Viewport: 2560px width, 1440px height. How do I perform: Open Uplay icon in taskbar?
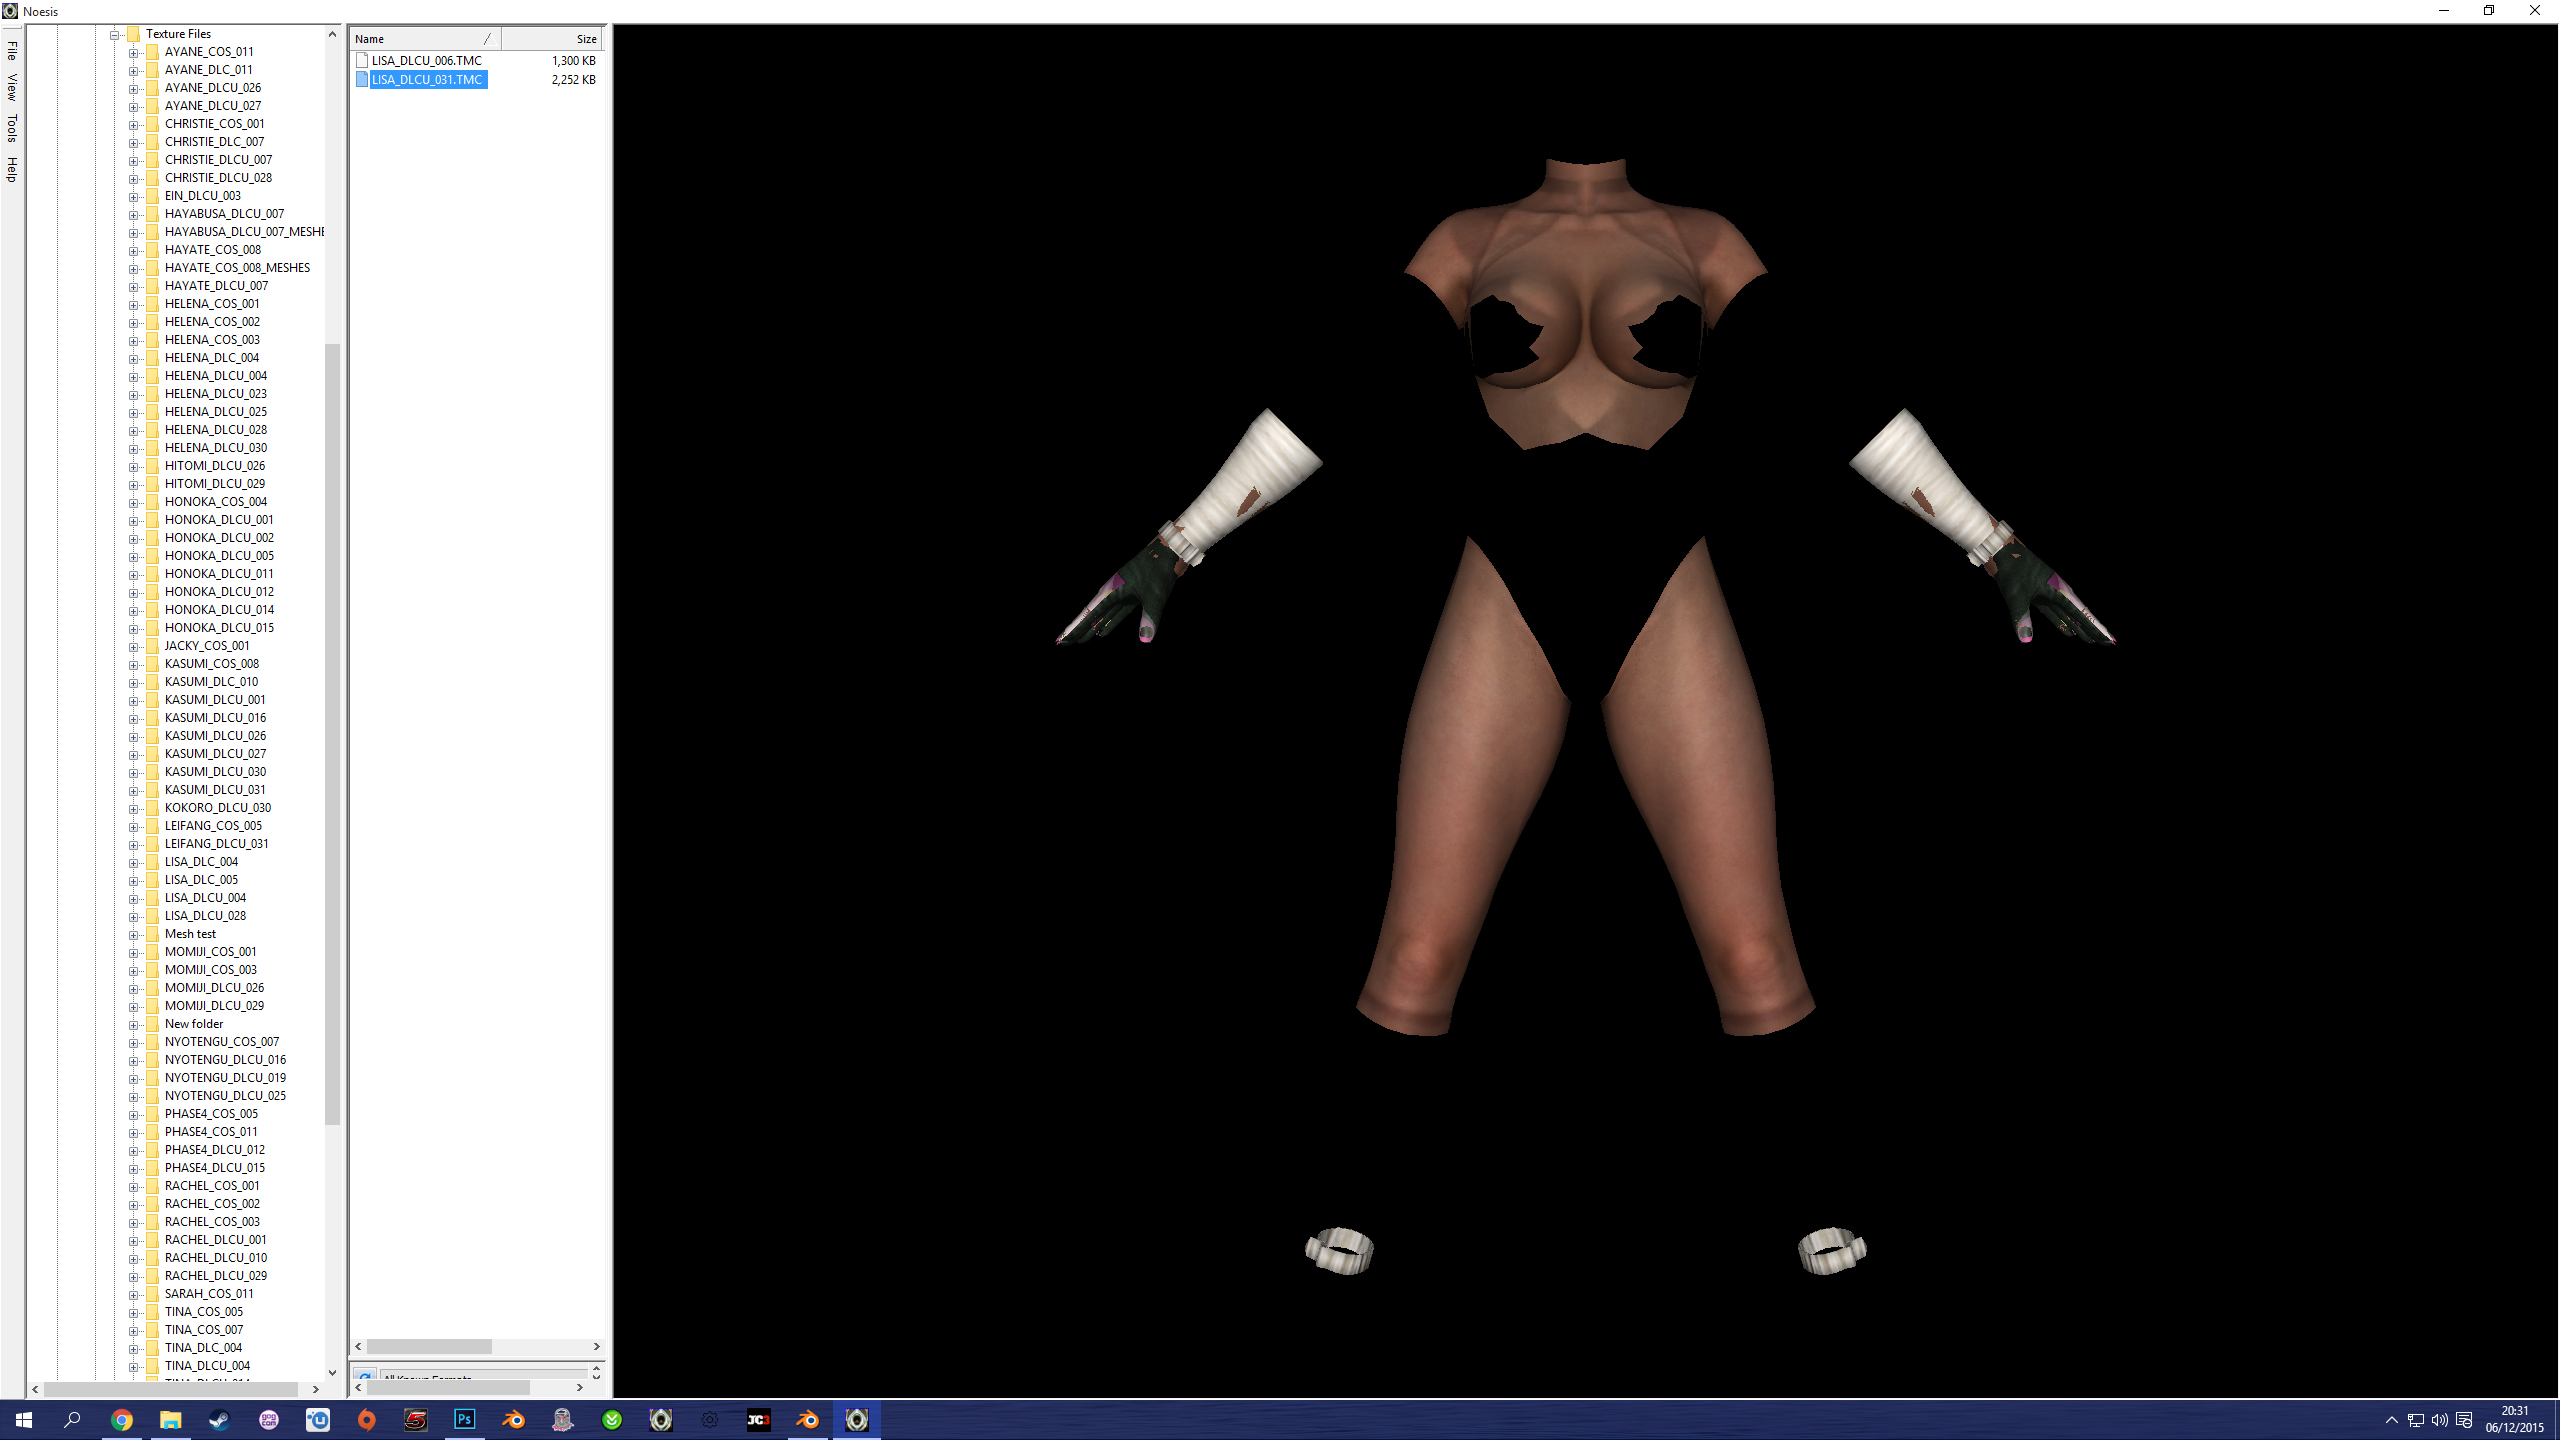(318, 1419)
